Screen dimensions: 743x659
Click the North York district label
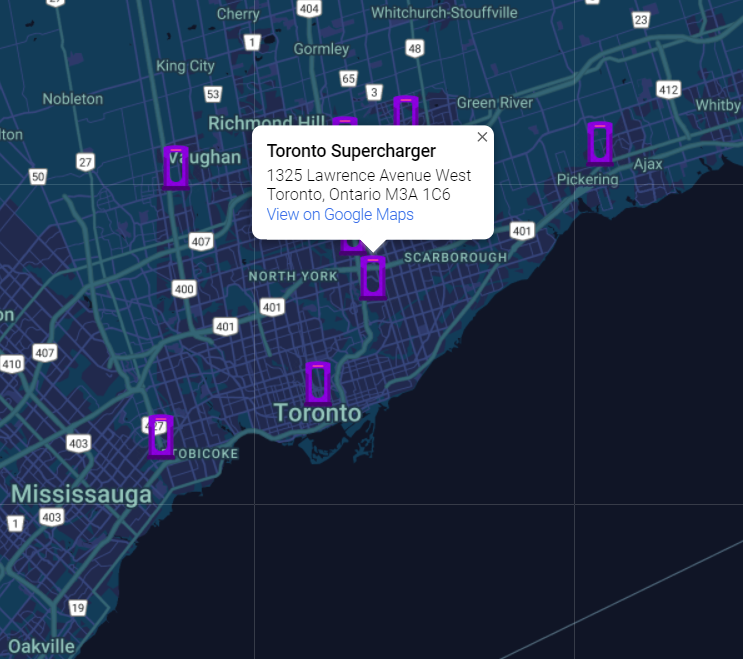293,276
